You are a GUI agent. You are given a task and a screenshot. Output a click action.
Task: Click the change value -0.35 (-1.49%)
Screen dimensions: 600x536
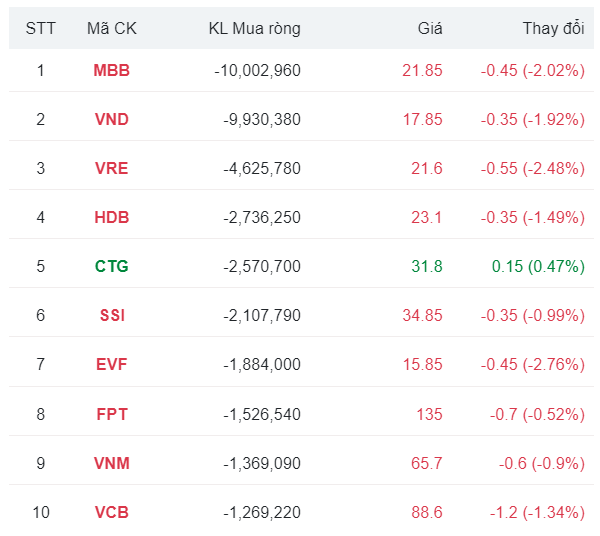click(533, 218)
